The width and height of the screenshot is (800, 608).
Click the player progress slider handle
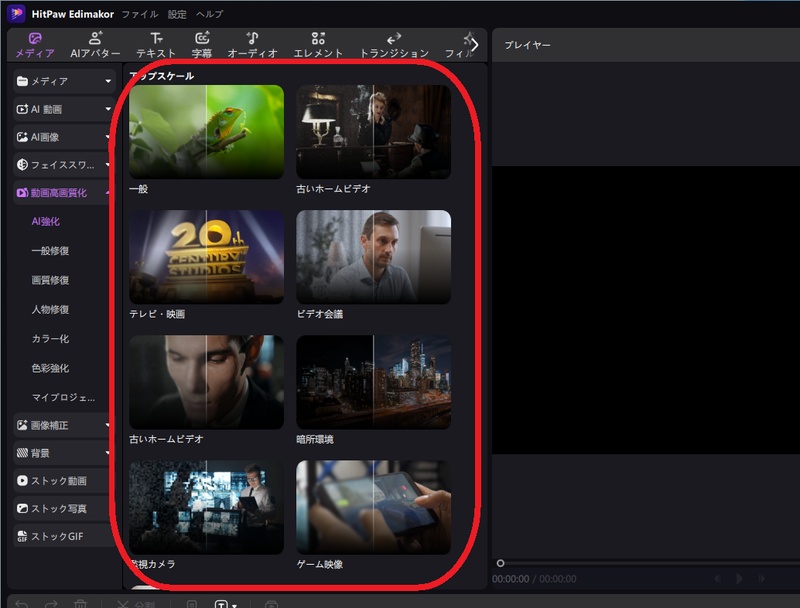pos(501,563)
